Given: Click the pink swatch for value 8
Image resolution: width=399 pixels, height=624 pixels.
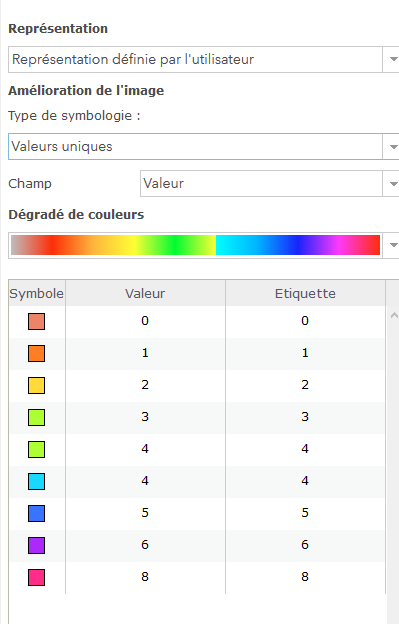Looking at the screenshot, I should tap(37, 577).
